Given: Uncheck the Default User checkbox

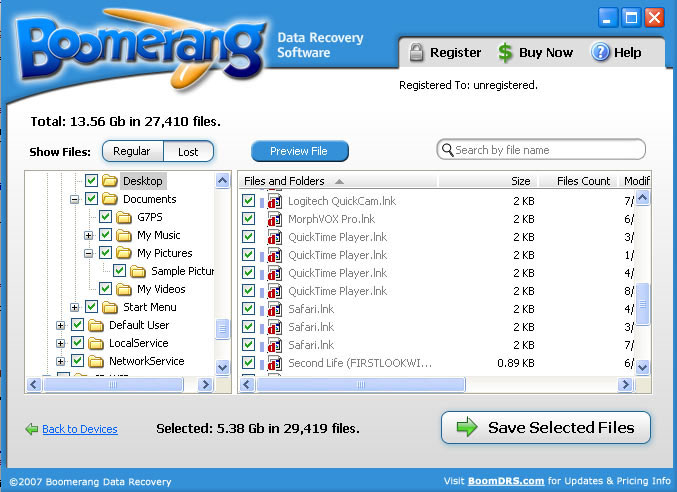Looking at the screenshot, I should tap(77, 325).
